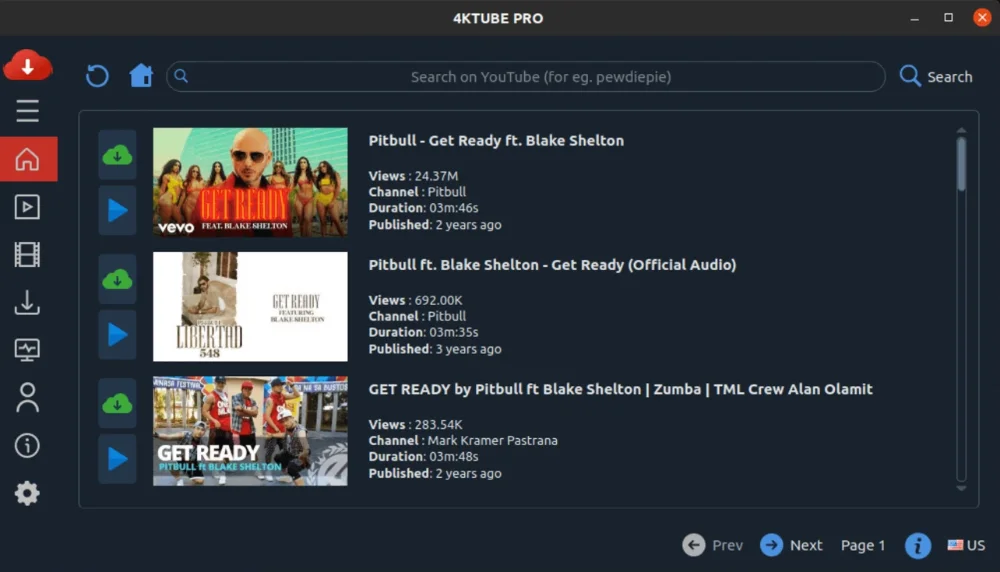Click the blue home icon in toolbar
This screenshot has height=572, width=1000.
(x=141, y=75)
